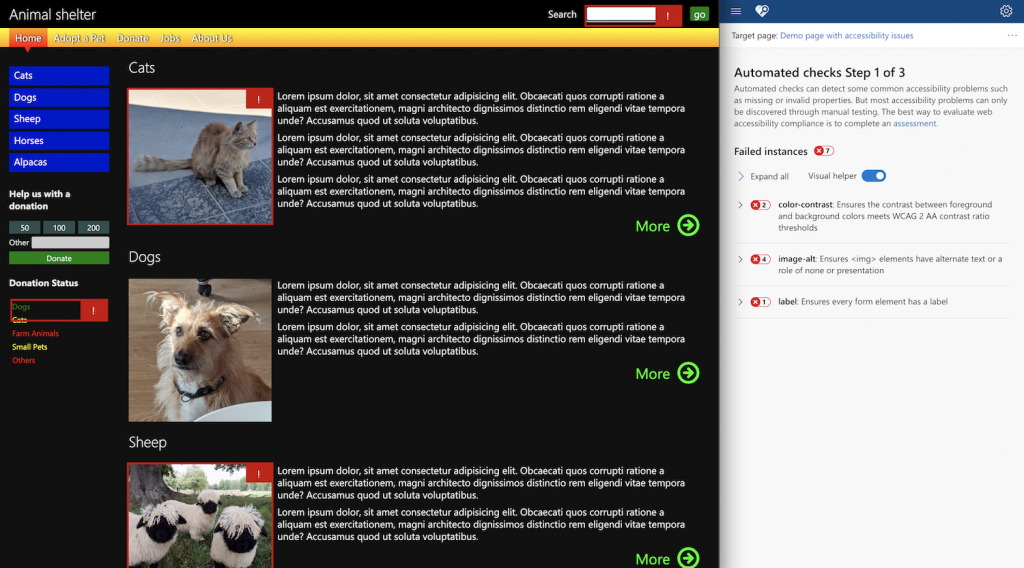1024x568 pixels.
Task: Open the Jobs navigation tab
Action: coord(170,38)
